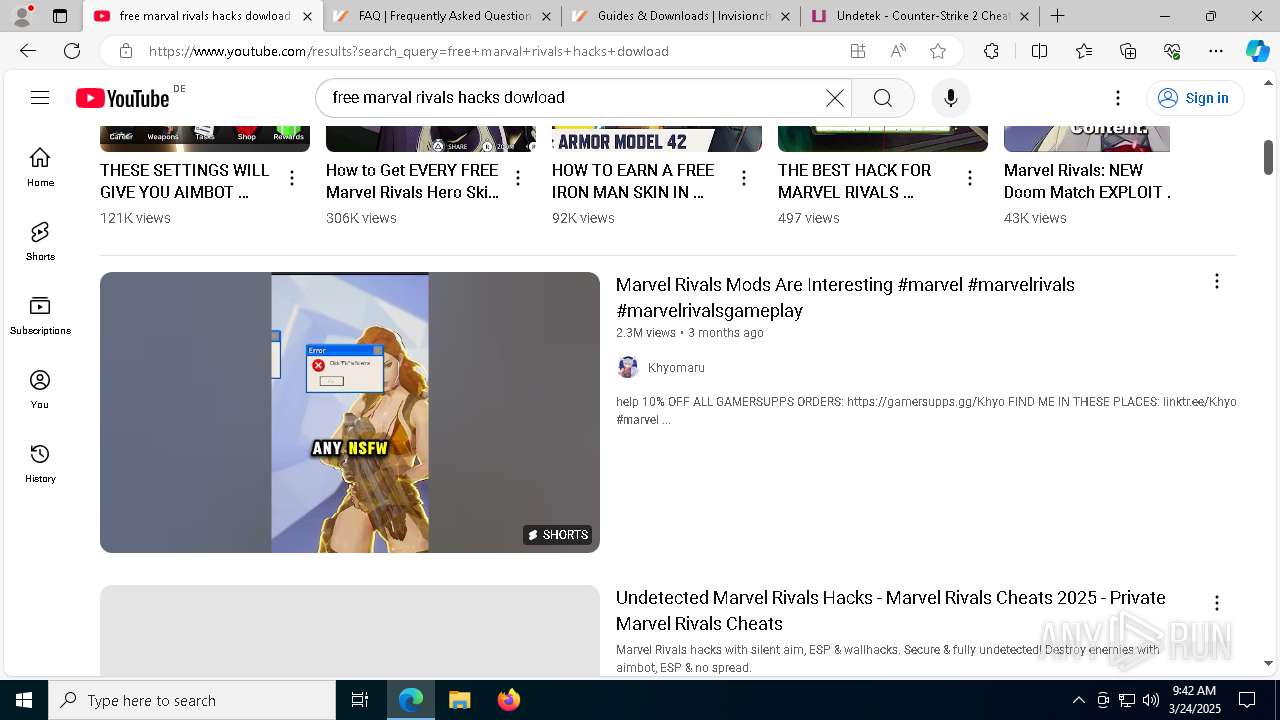Screen dimensions: 1280x720
Task: Open Collections in browser toolbar
Action: [x=1128, y=51]
